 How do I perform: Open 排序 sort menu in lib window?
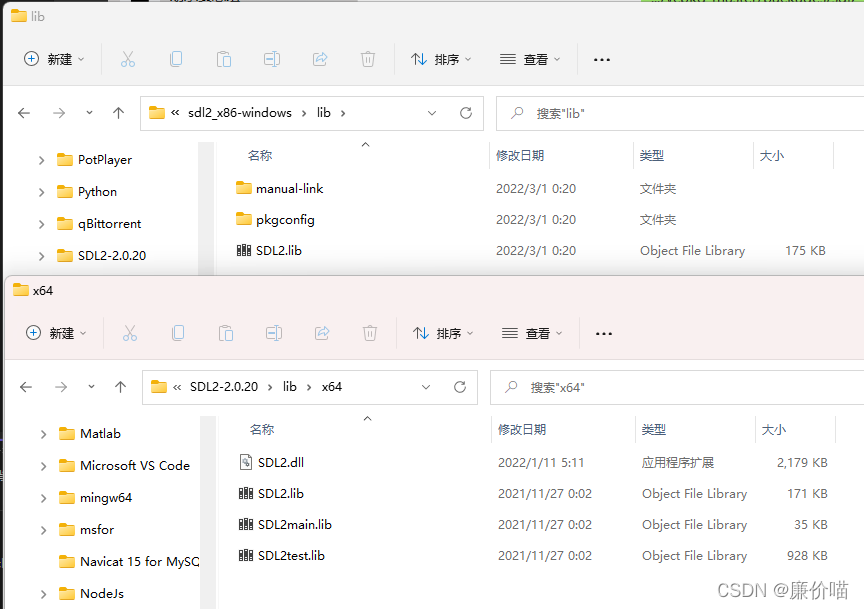tap(441, 59)
